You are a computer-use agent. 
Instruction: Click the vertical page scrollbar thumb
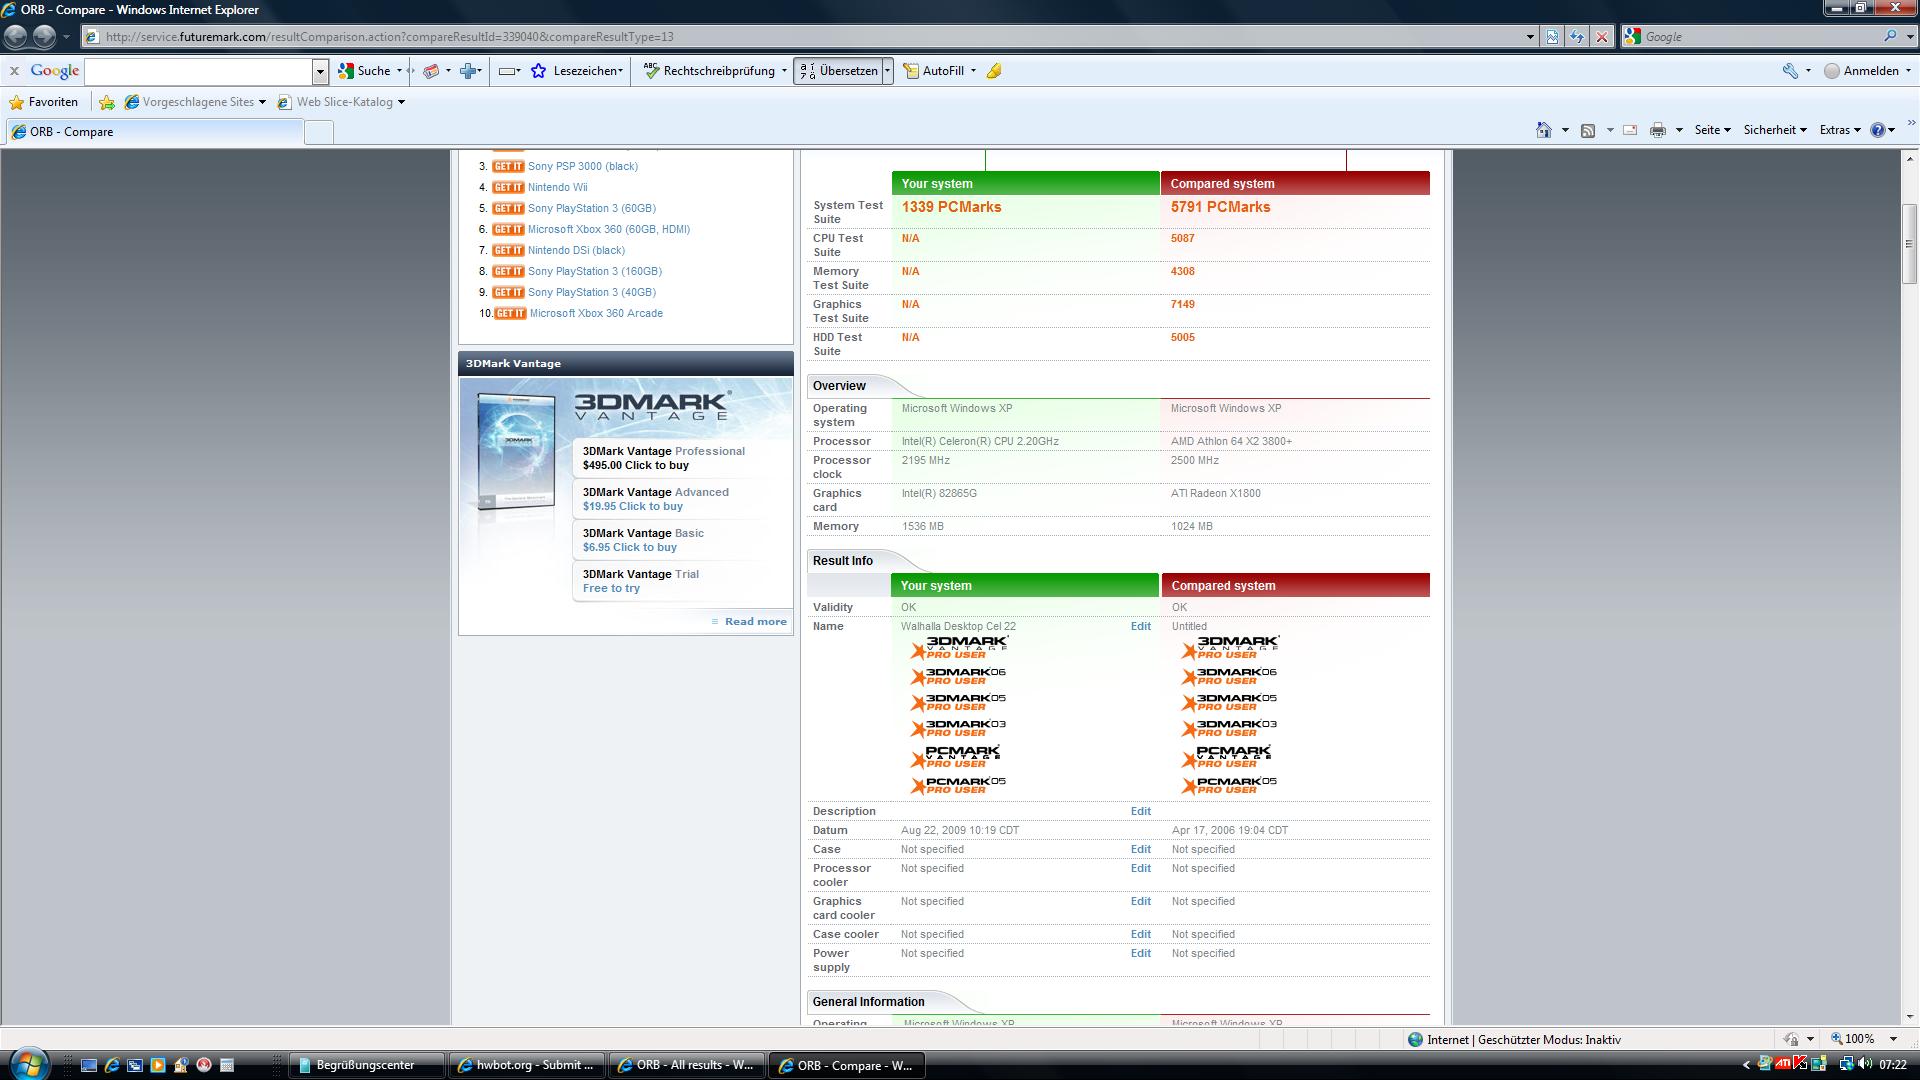click(x=1909, y=244)
